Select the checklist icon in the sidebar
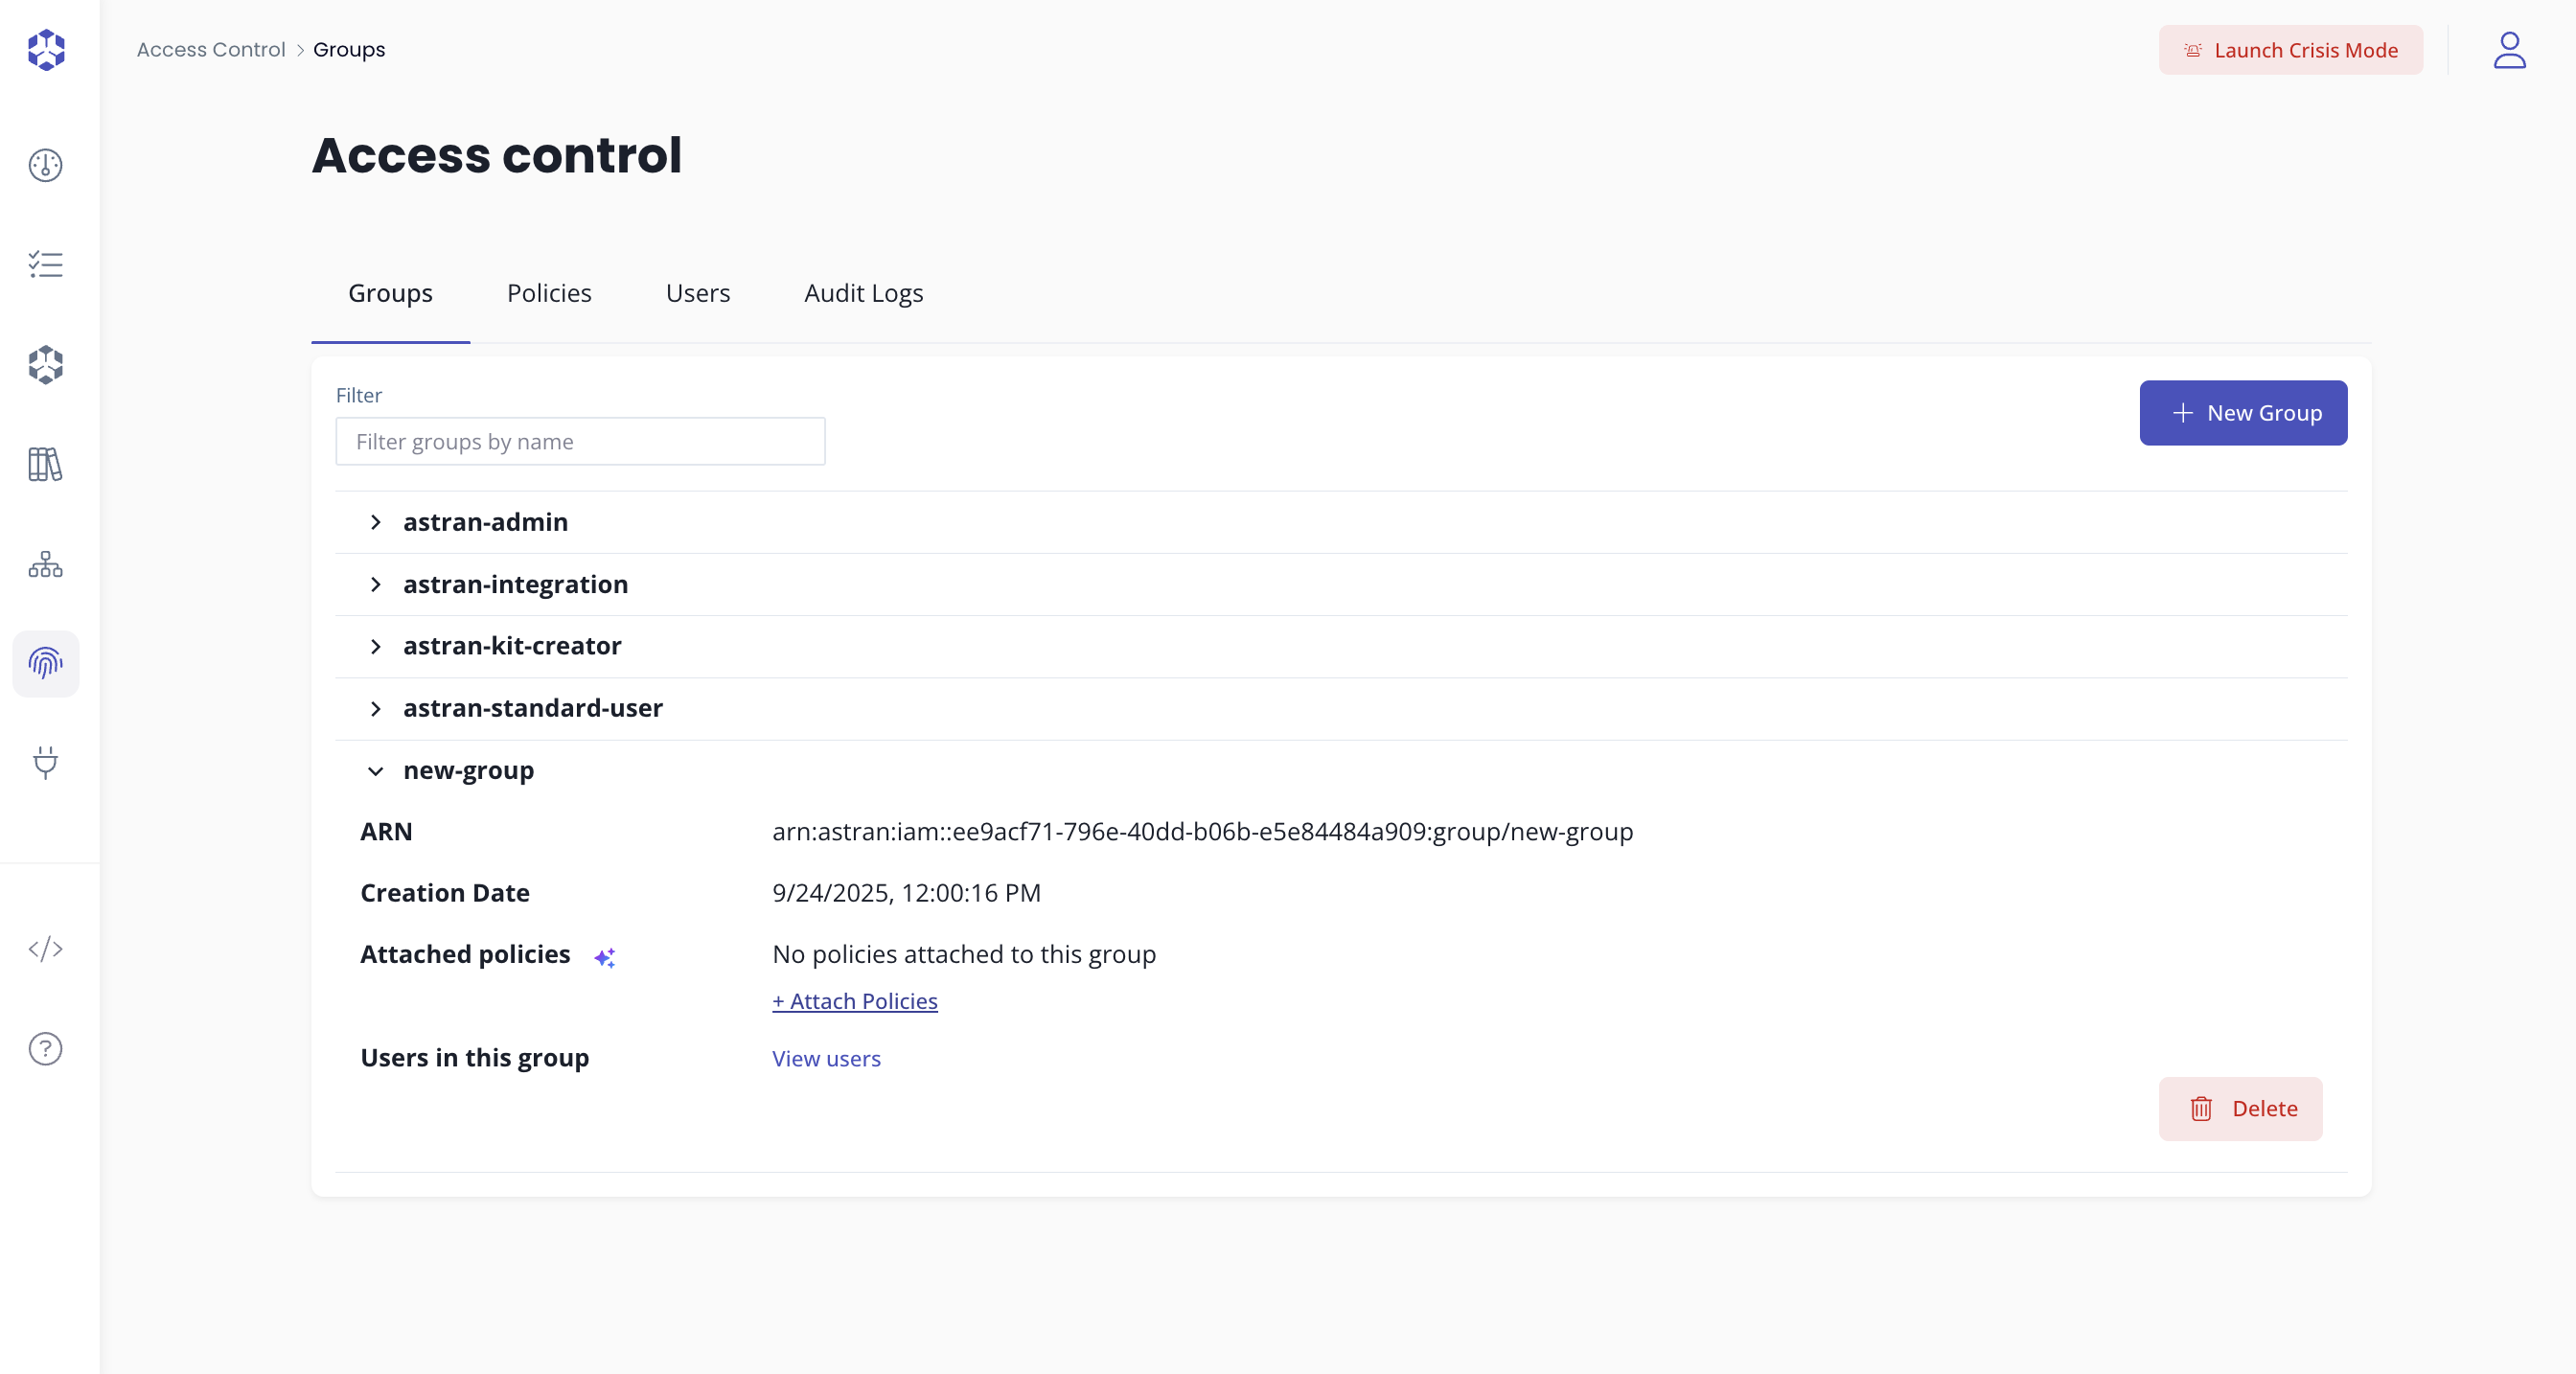The width and height of the screenshot is (2576, 1374). 45,264
